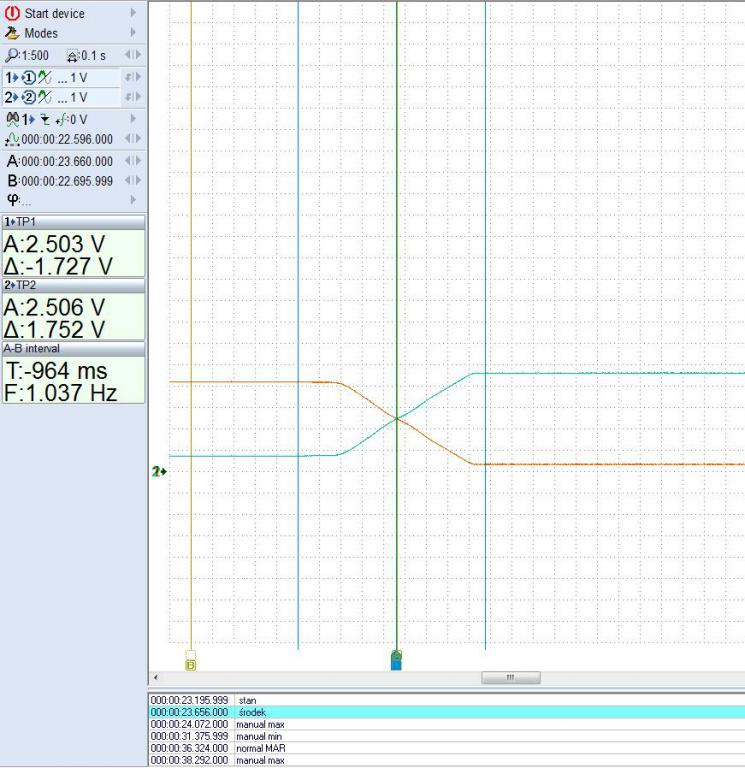Image resolution: width=745 pixels, height=768 pixels.
Task: Click the channel 2 waveform coupling icon
Action: tap(45, 97)
